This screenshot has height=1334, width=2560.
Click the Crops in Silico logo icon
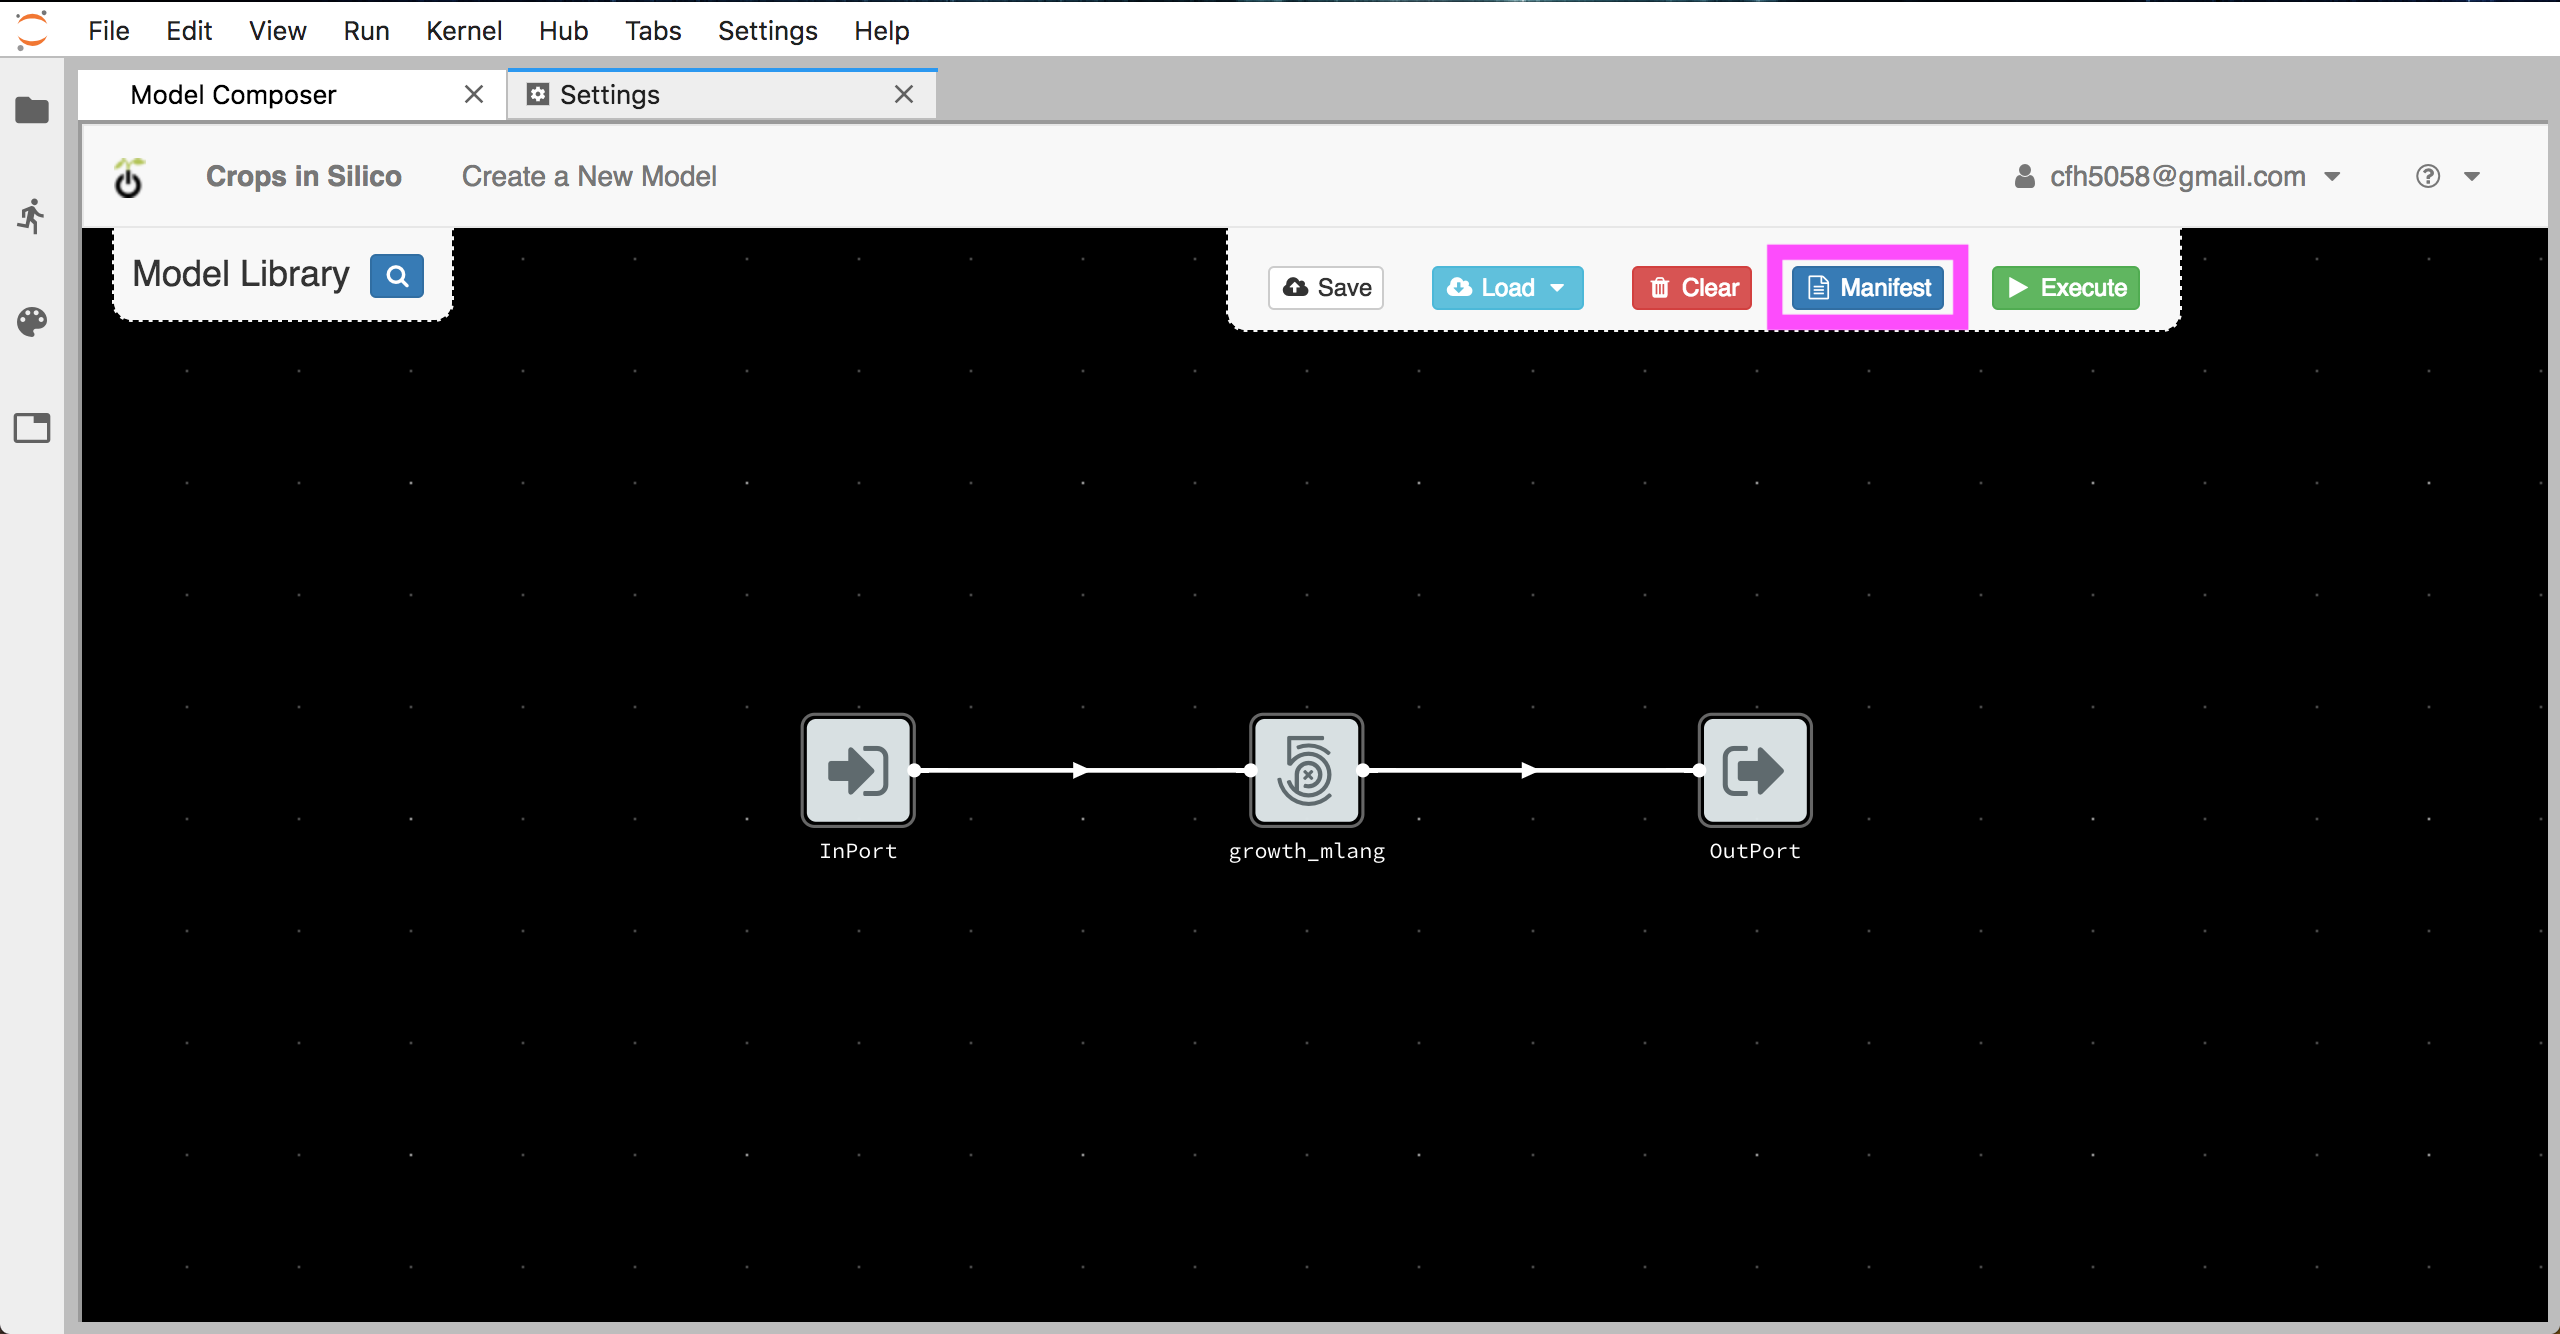(x=134, y=174)
